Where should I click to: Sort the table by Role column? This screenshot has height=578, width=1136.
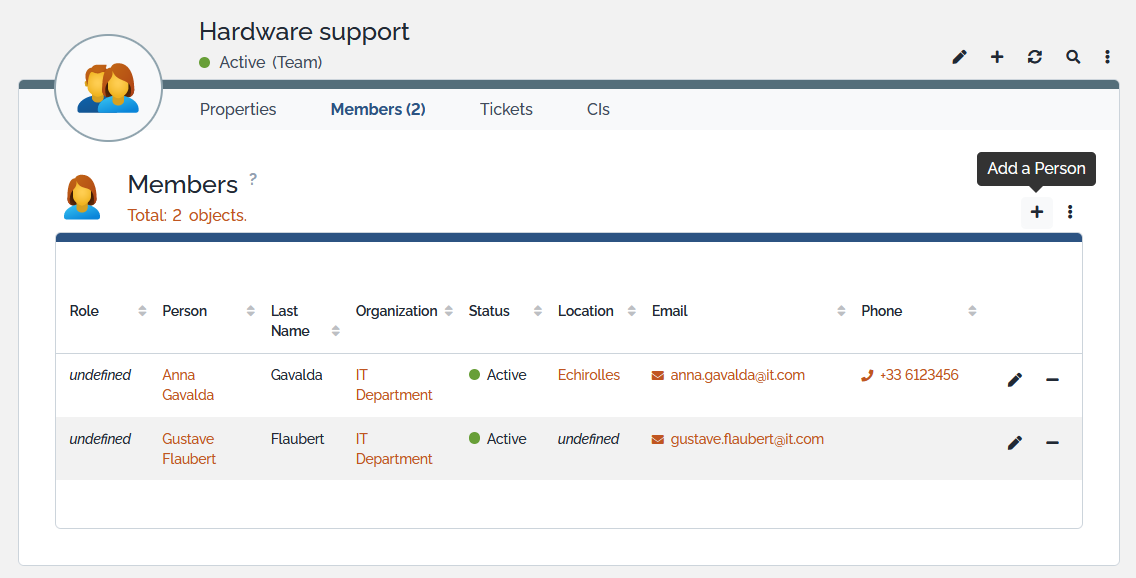point(85,311)
